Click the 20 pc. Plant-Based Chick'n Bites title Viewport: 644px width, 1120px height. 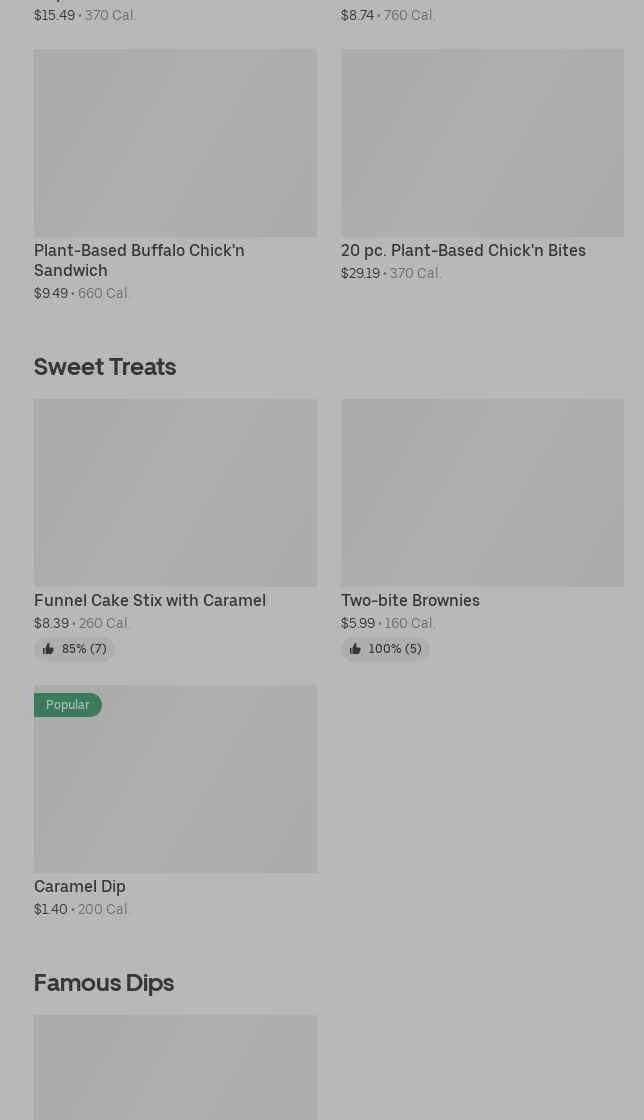pyautogui.click(x=463, y=250)
